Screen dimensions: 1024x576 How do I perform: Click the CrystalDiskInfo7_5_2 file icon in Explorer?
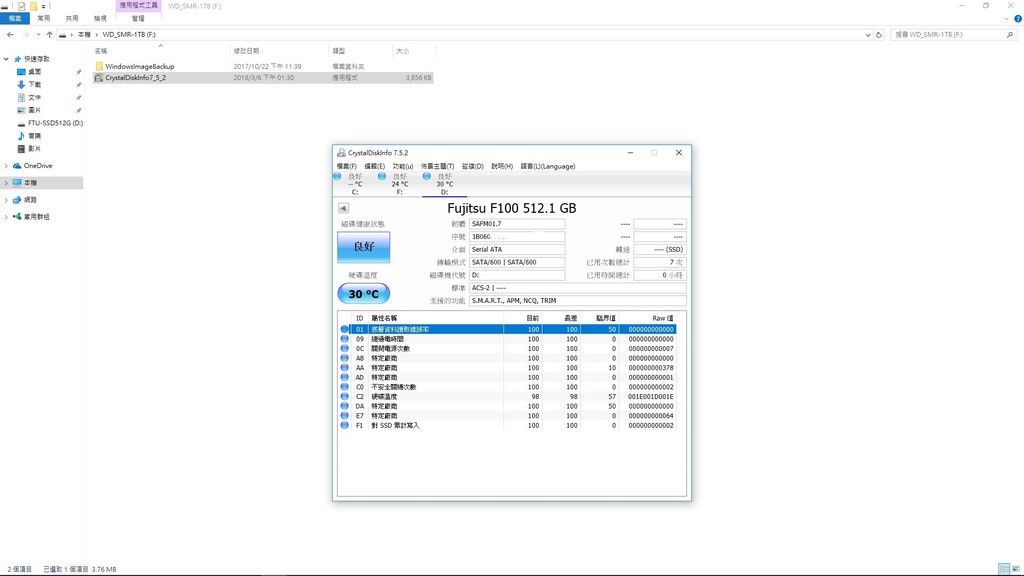99,78
